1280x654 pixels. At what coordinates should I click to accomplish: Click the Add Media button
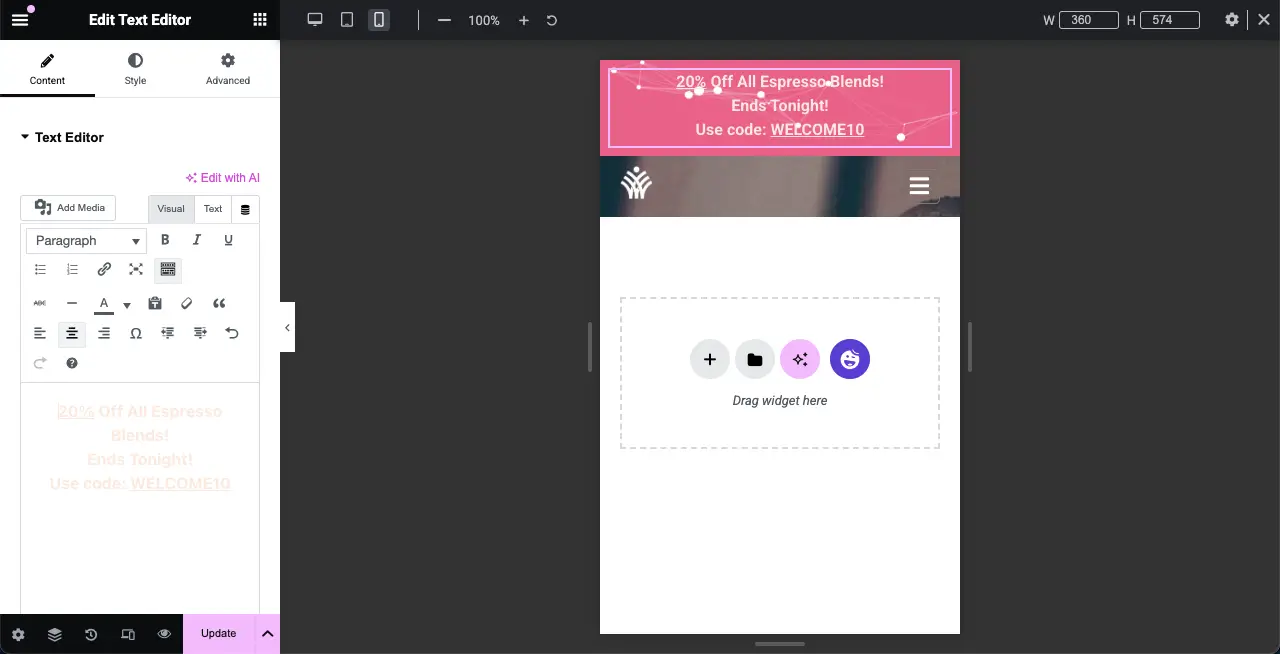tap(69, 208)
